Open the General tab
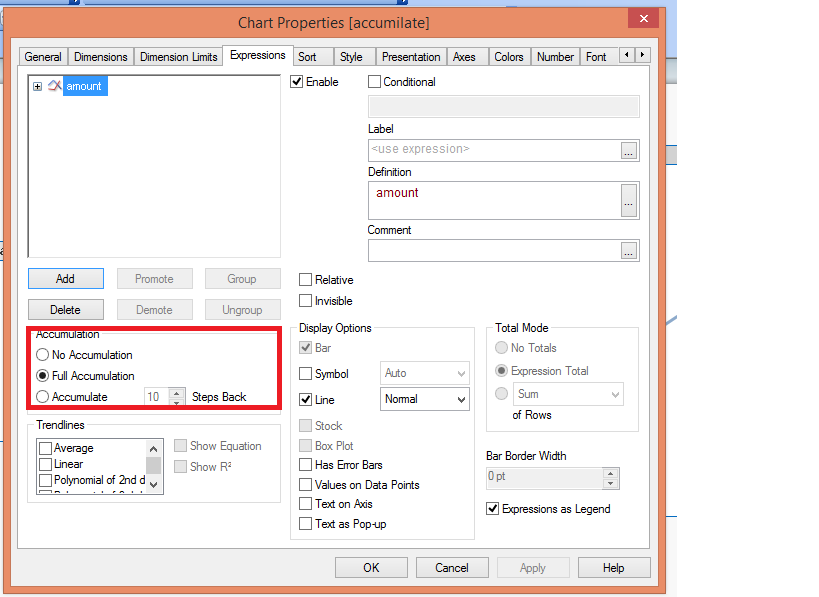819x597 pixels. [x=43, y=56]
